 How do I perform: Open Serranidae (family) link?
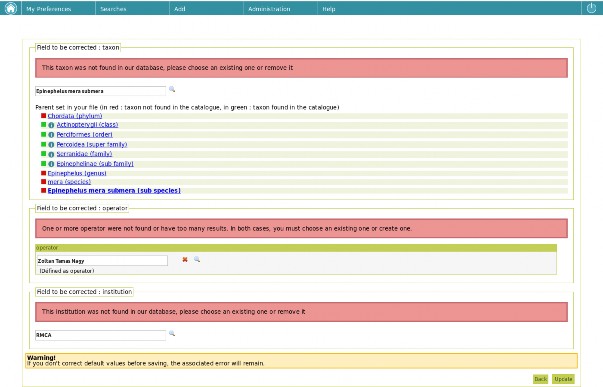(84, 154)
